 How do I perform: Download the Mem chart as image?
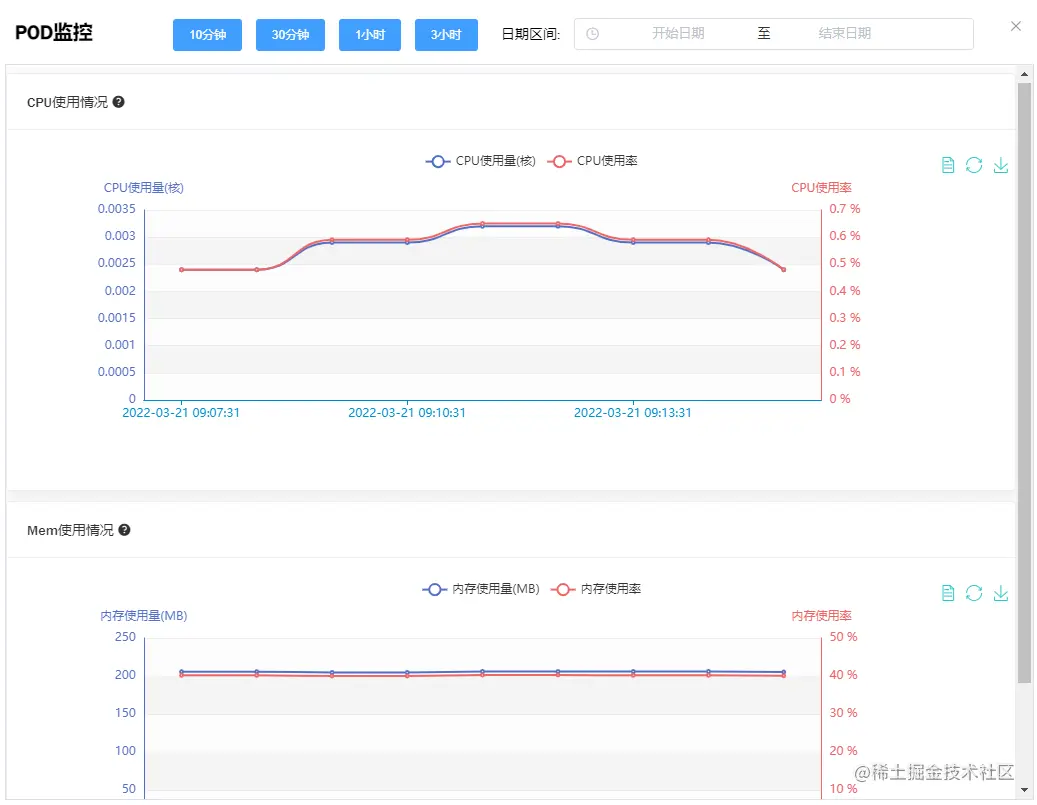tap(1001, 593)
